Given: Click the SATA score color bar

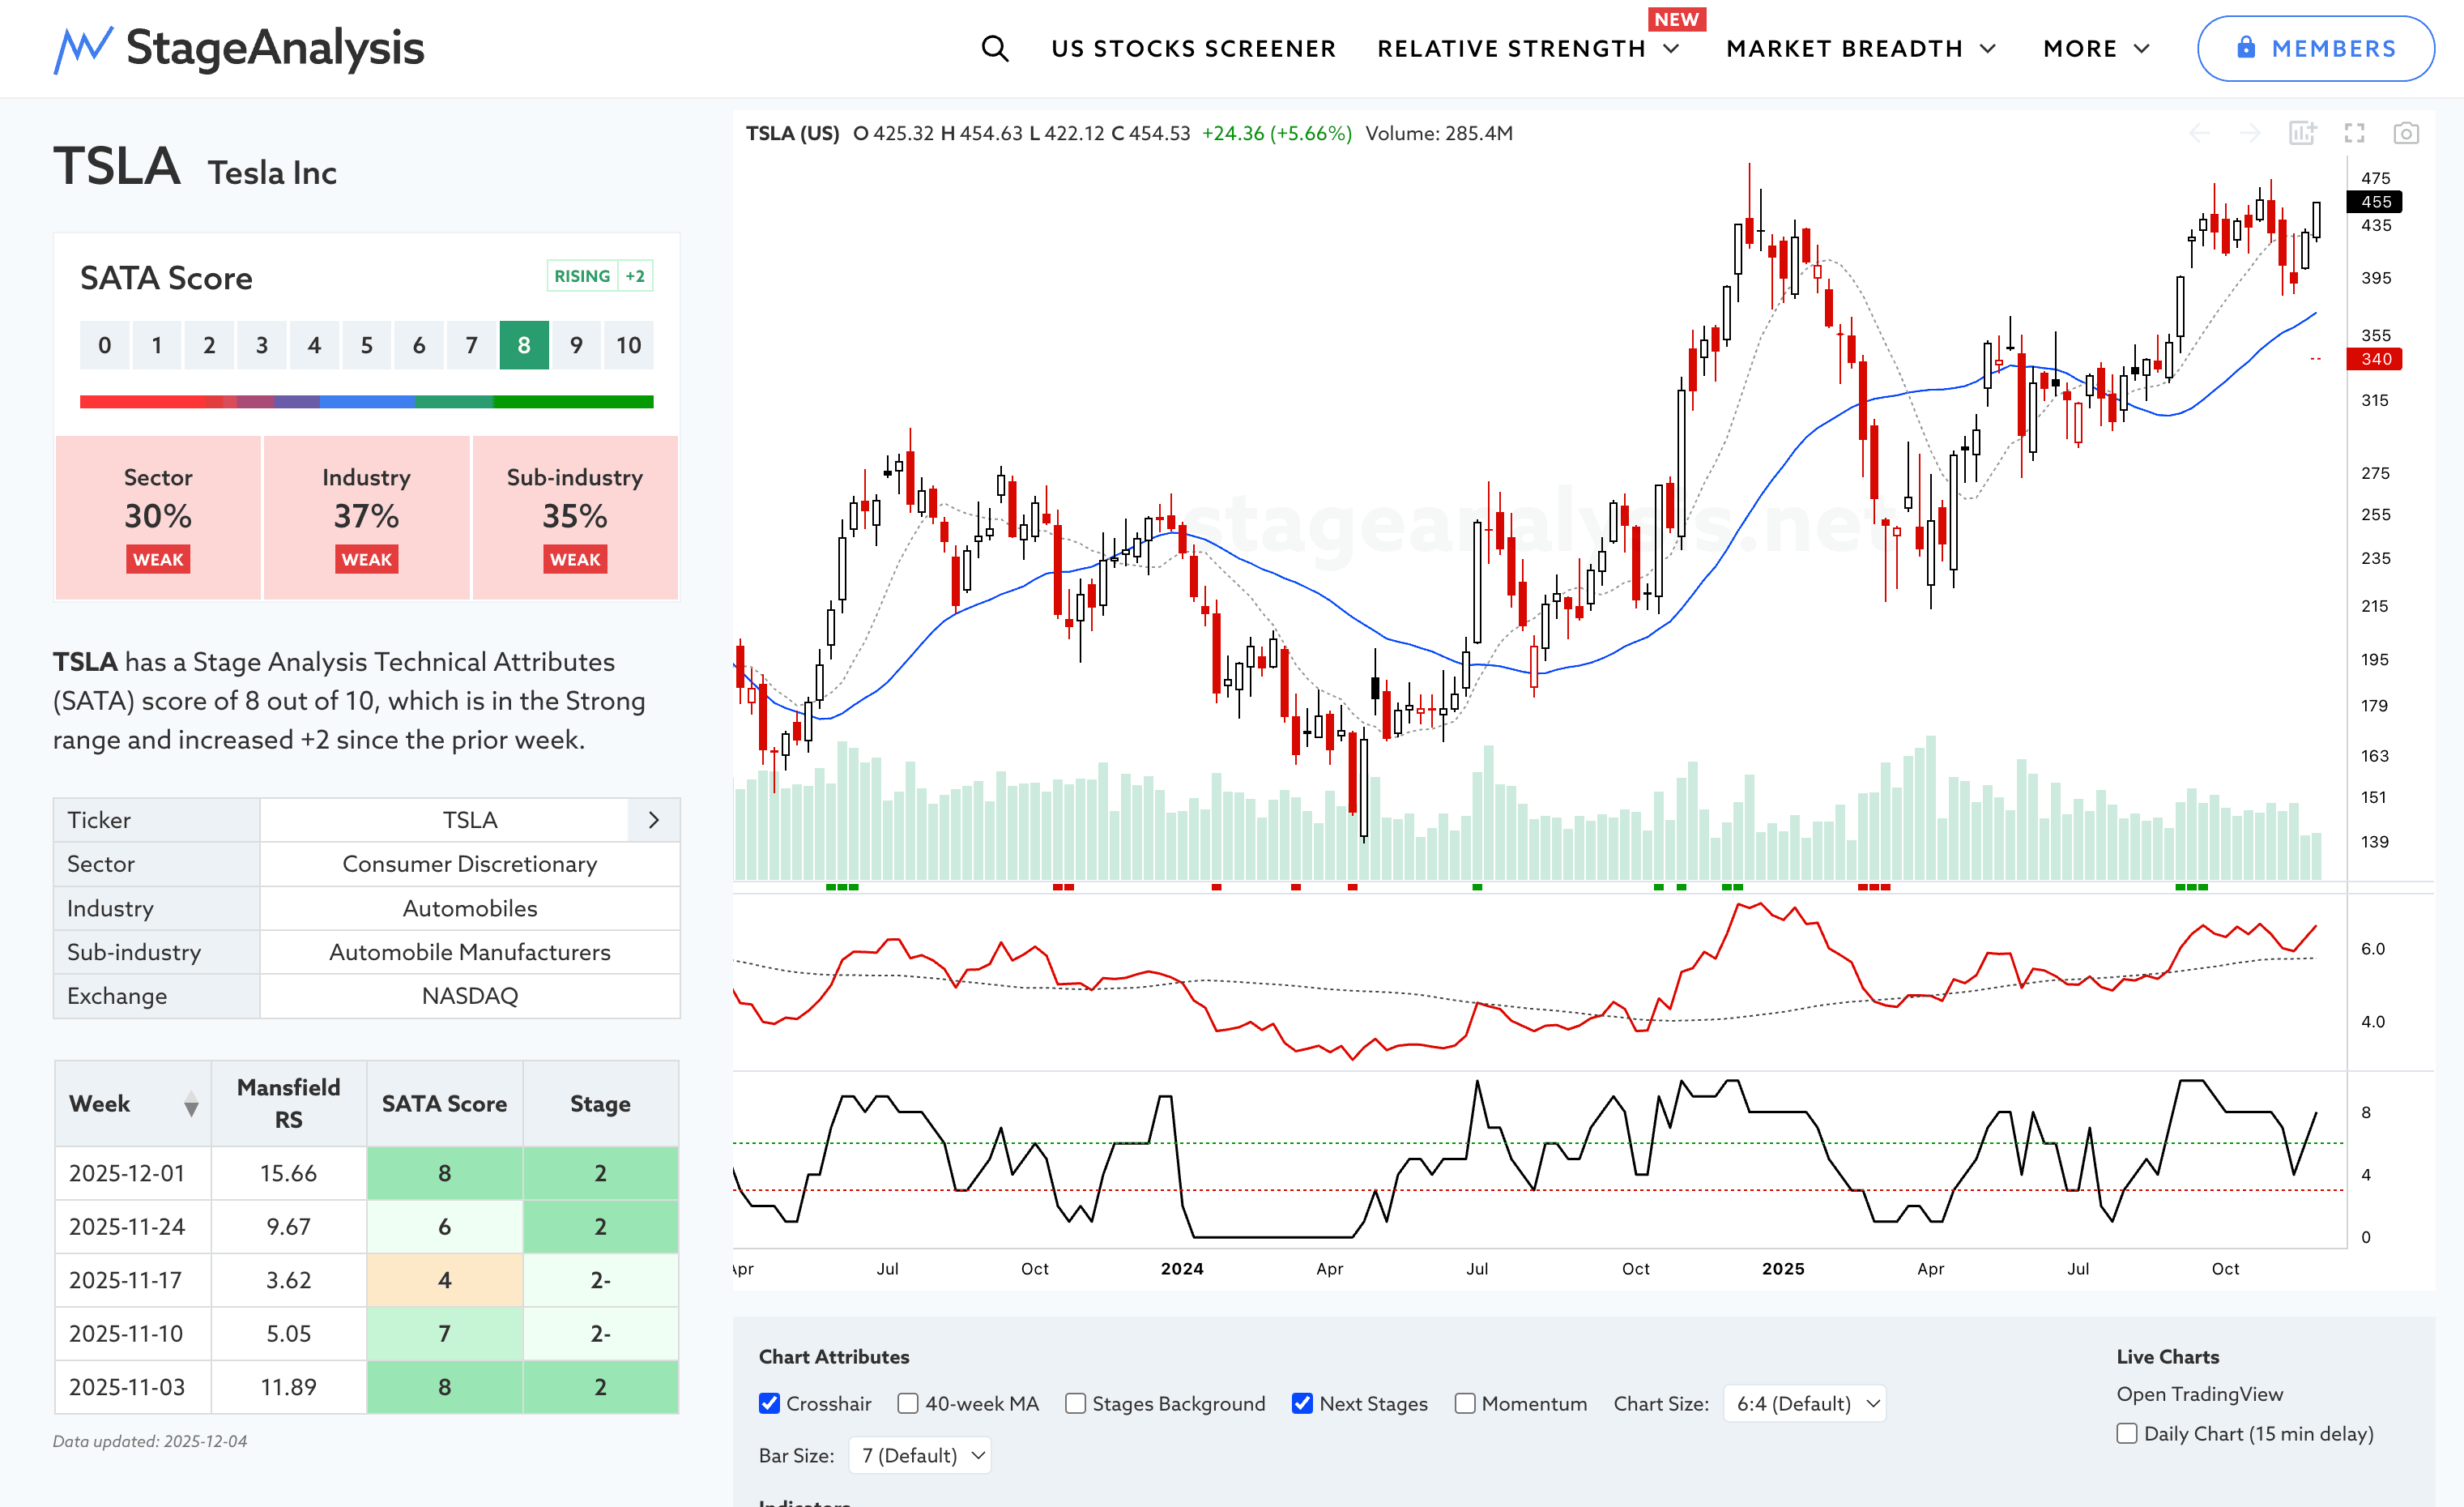Looking at the screenshot, I should [366, 402].
